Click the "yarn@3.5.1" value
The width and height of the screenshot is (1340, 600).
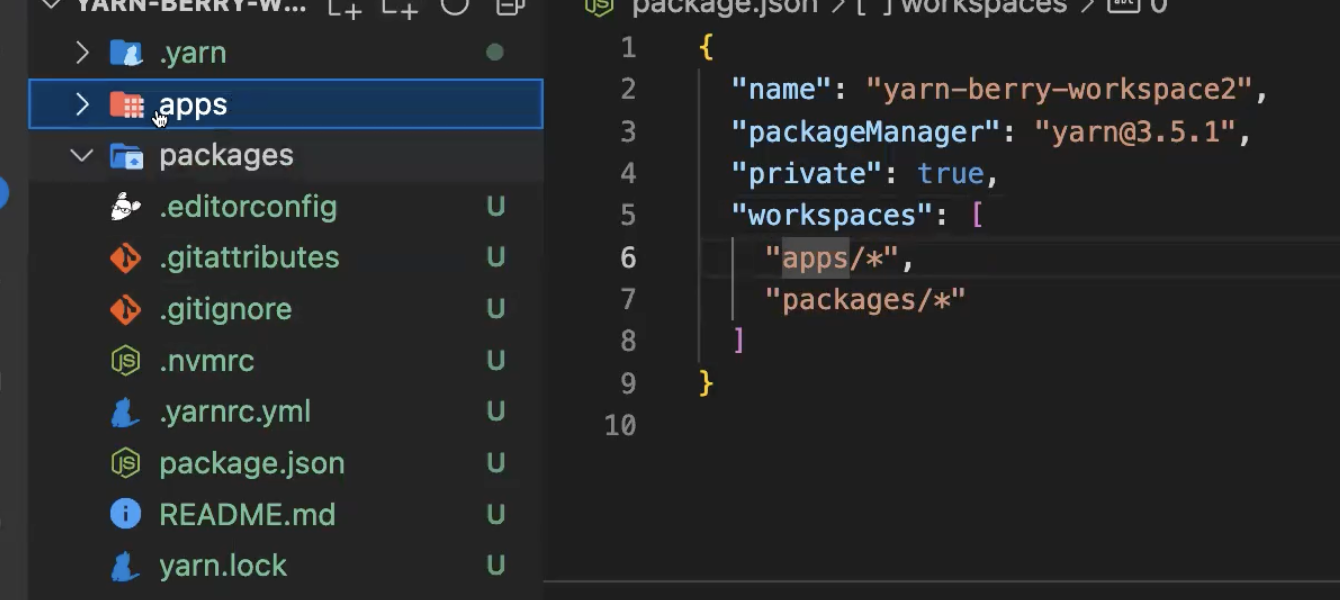click(1135, 132)
